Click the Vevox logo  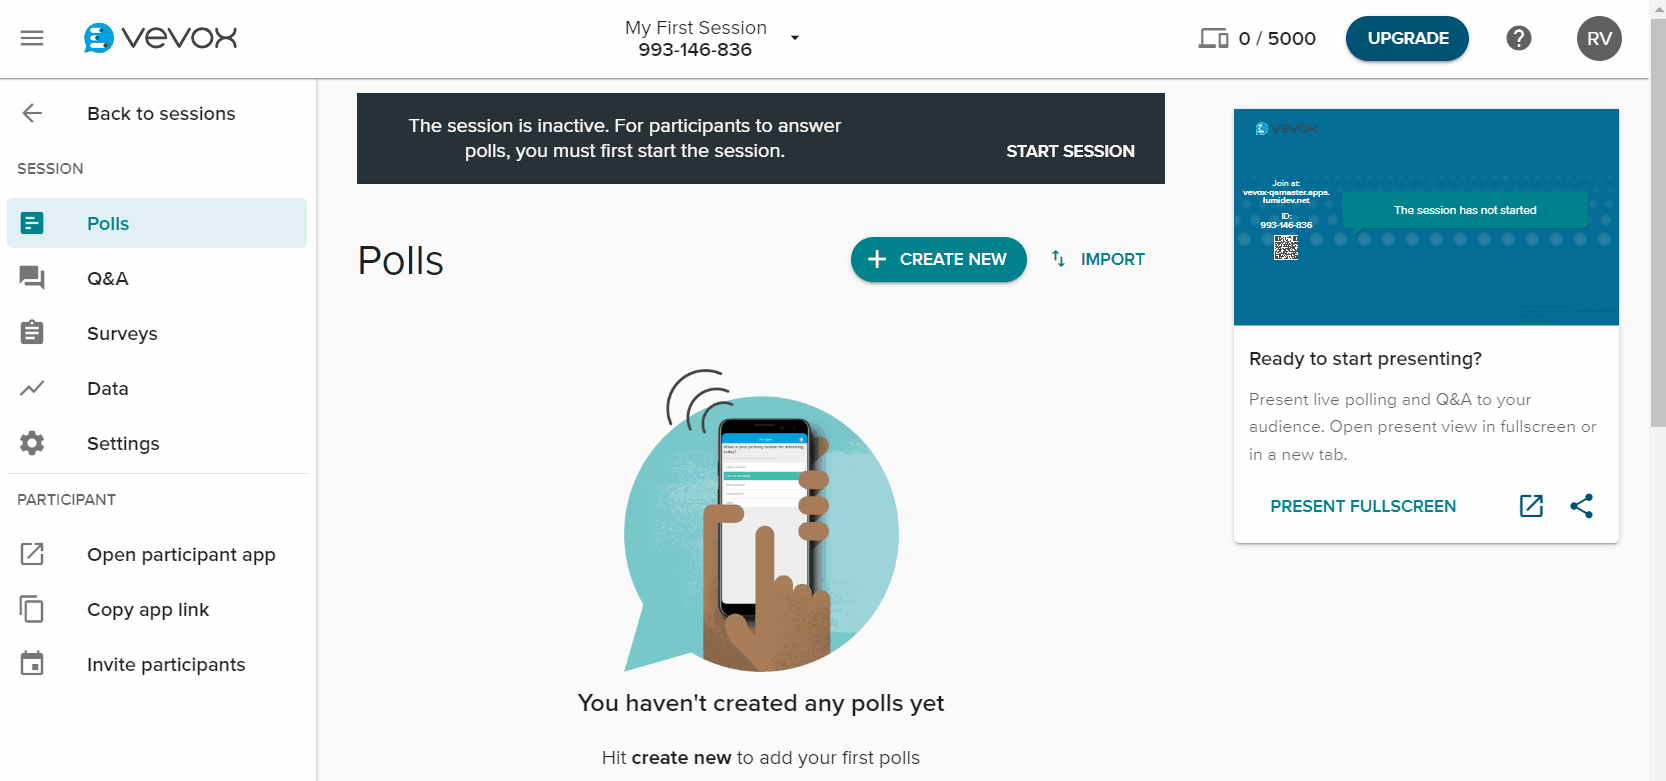pos(160,38)
